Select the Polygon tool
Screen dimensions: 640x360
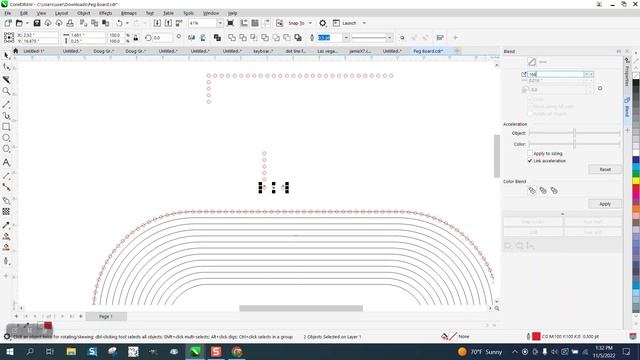tap(6, 149)
